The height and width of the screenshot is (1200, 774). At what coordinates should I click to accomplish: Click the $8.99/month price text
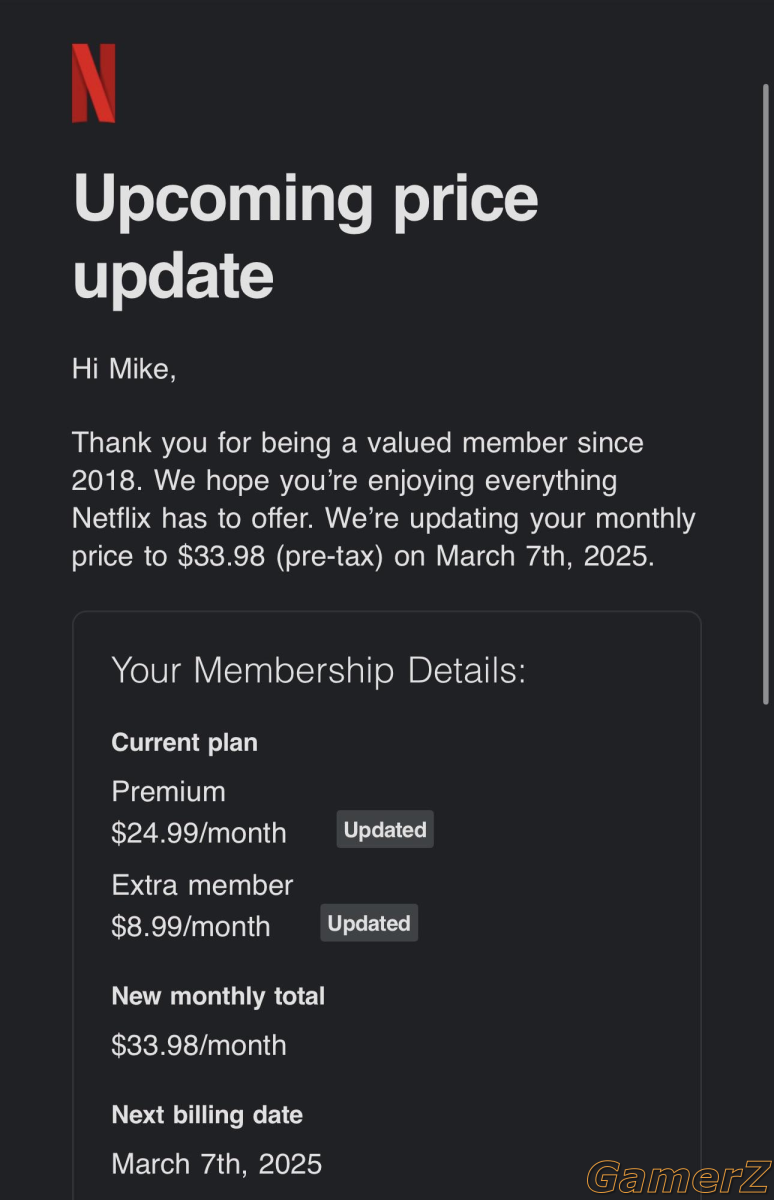[x=191, y=926]
